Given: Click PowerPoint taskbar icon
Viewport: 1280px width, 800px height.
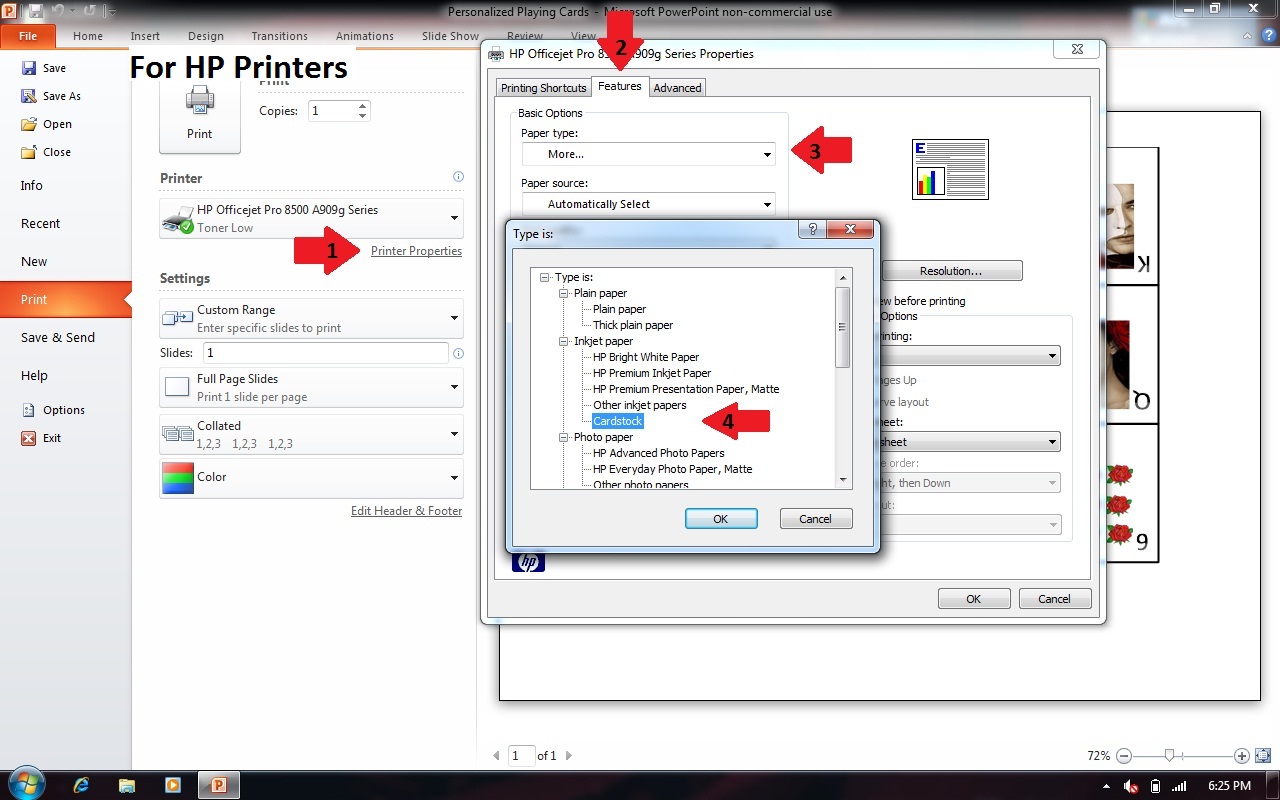Looking at the screenshot, I should click(x=218, y=785).
